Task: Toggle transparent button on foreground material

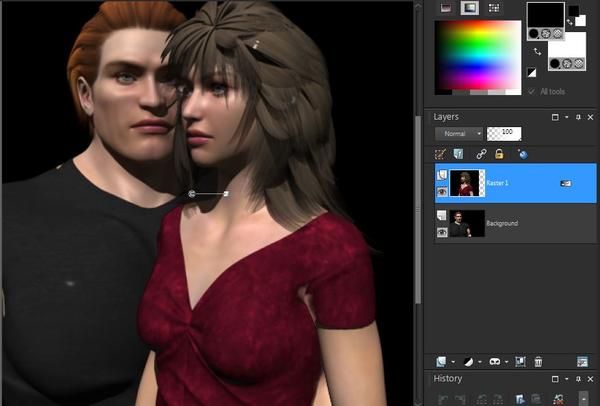Action: point(558,34)
